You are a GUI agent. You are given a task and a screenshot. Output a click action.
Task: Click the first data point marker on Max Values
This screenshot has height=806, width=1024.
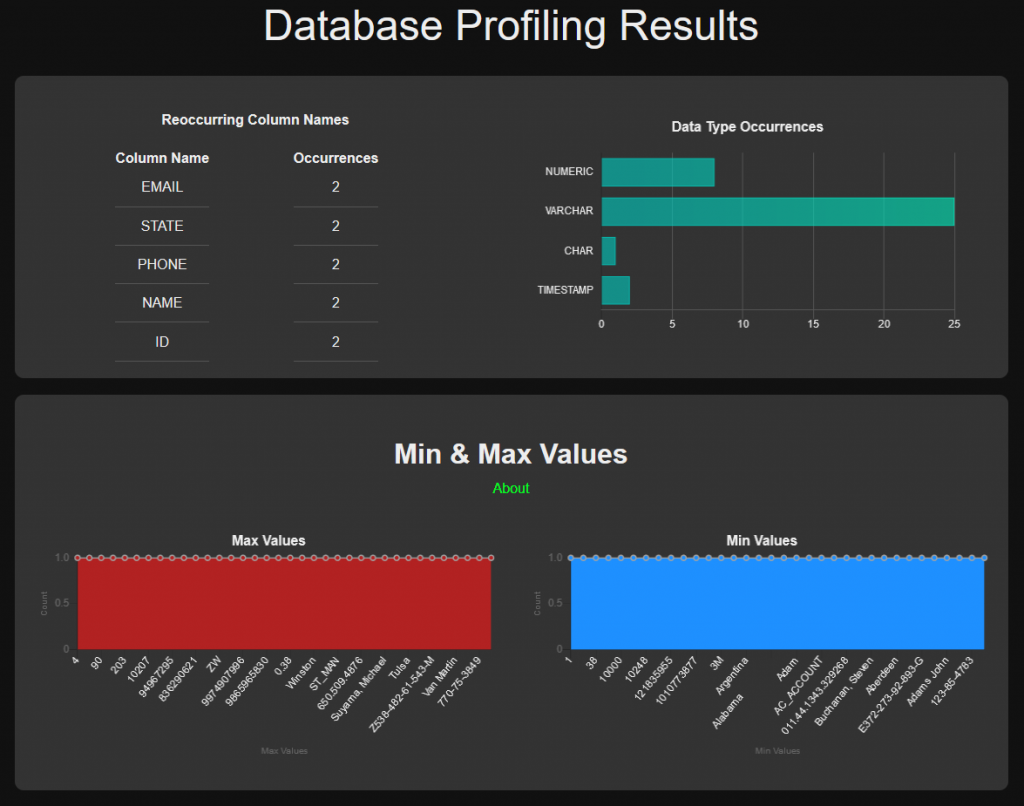76,557
